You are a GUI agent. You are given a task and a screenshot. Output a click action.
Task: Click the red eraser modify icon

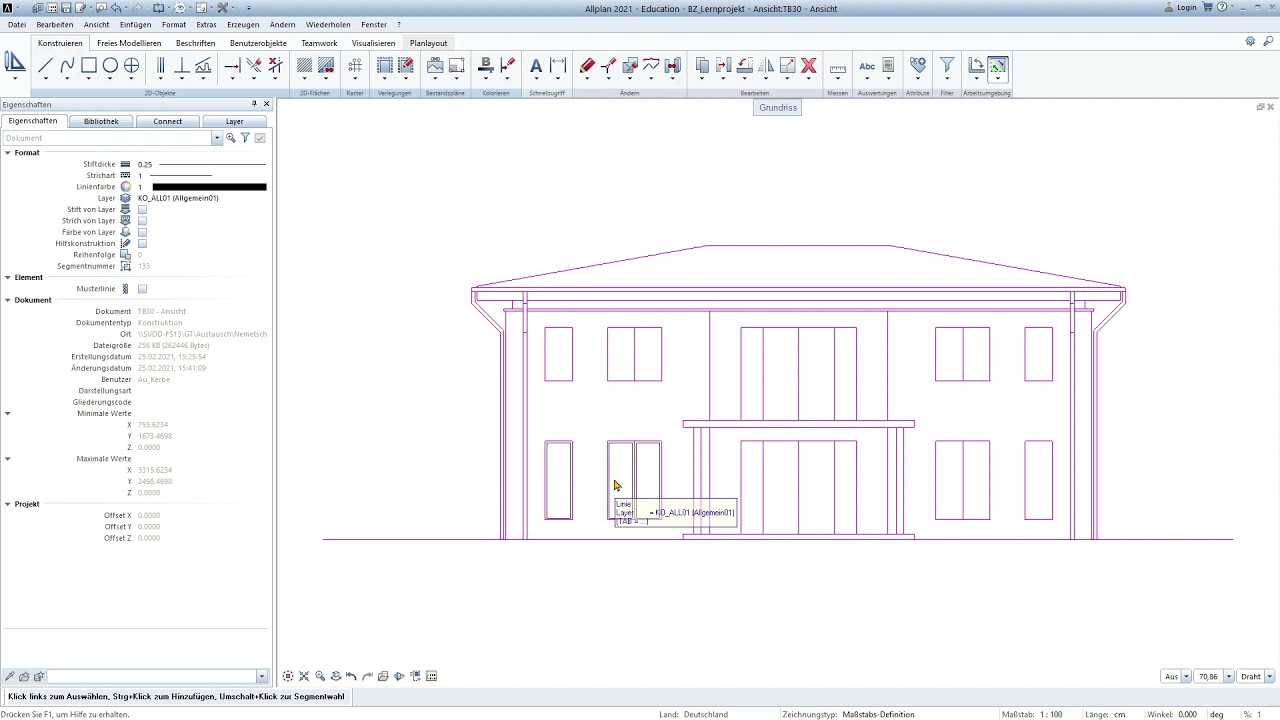coord(587,66)
